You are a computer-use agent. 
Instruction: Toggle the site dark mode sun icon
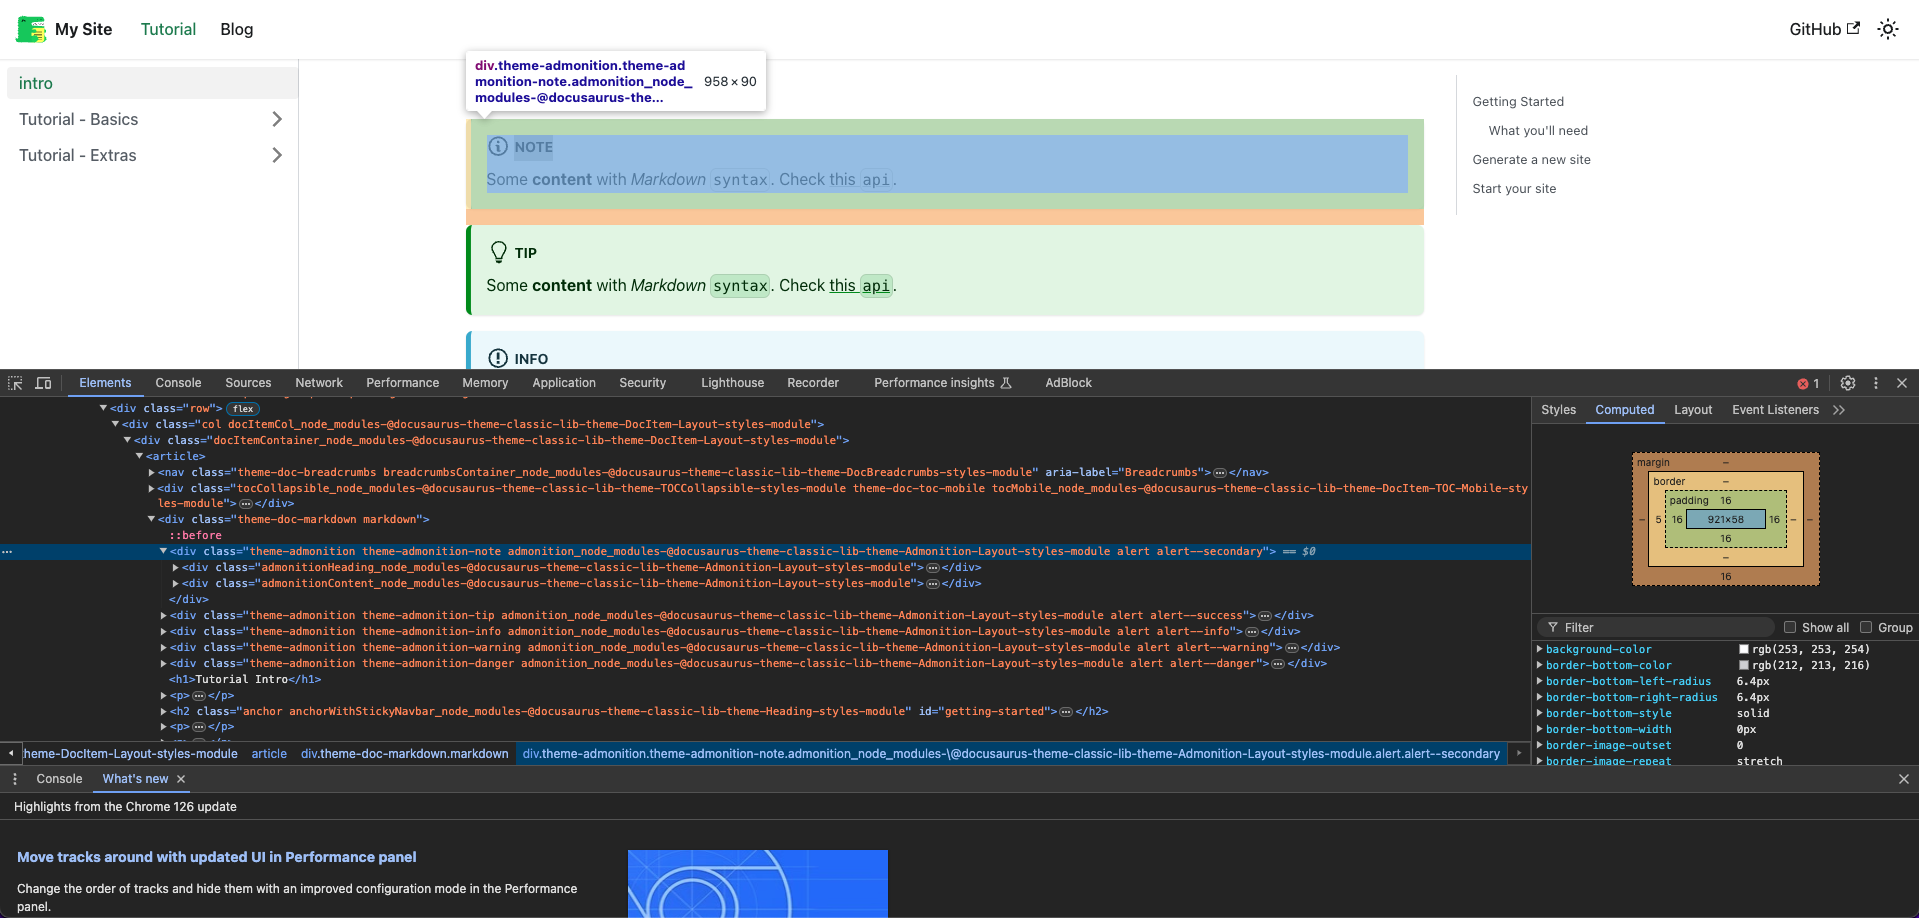[1887, 29]
